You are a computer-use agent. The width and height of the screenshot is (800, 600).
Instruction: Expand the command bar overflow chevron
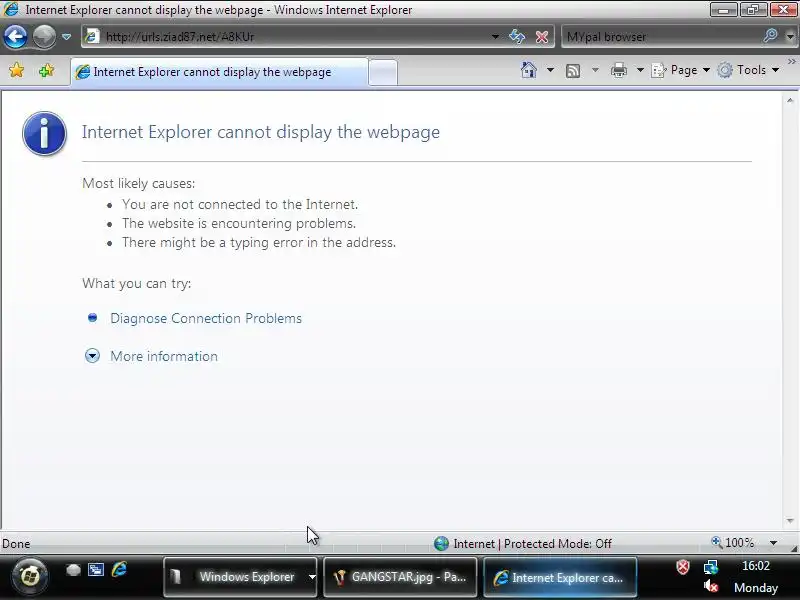tap(792, 62)
